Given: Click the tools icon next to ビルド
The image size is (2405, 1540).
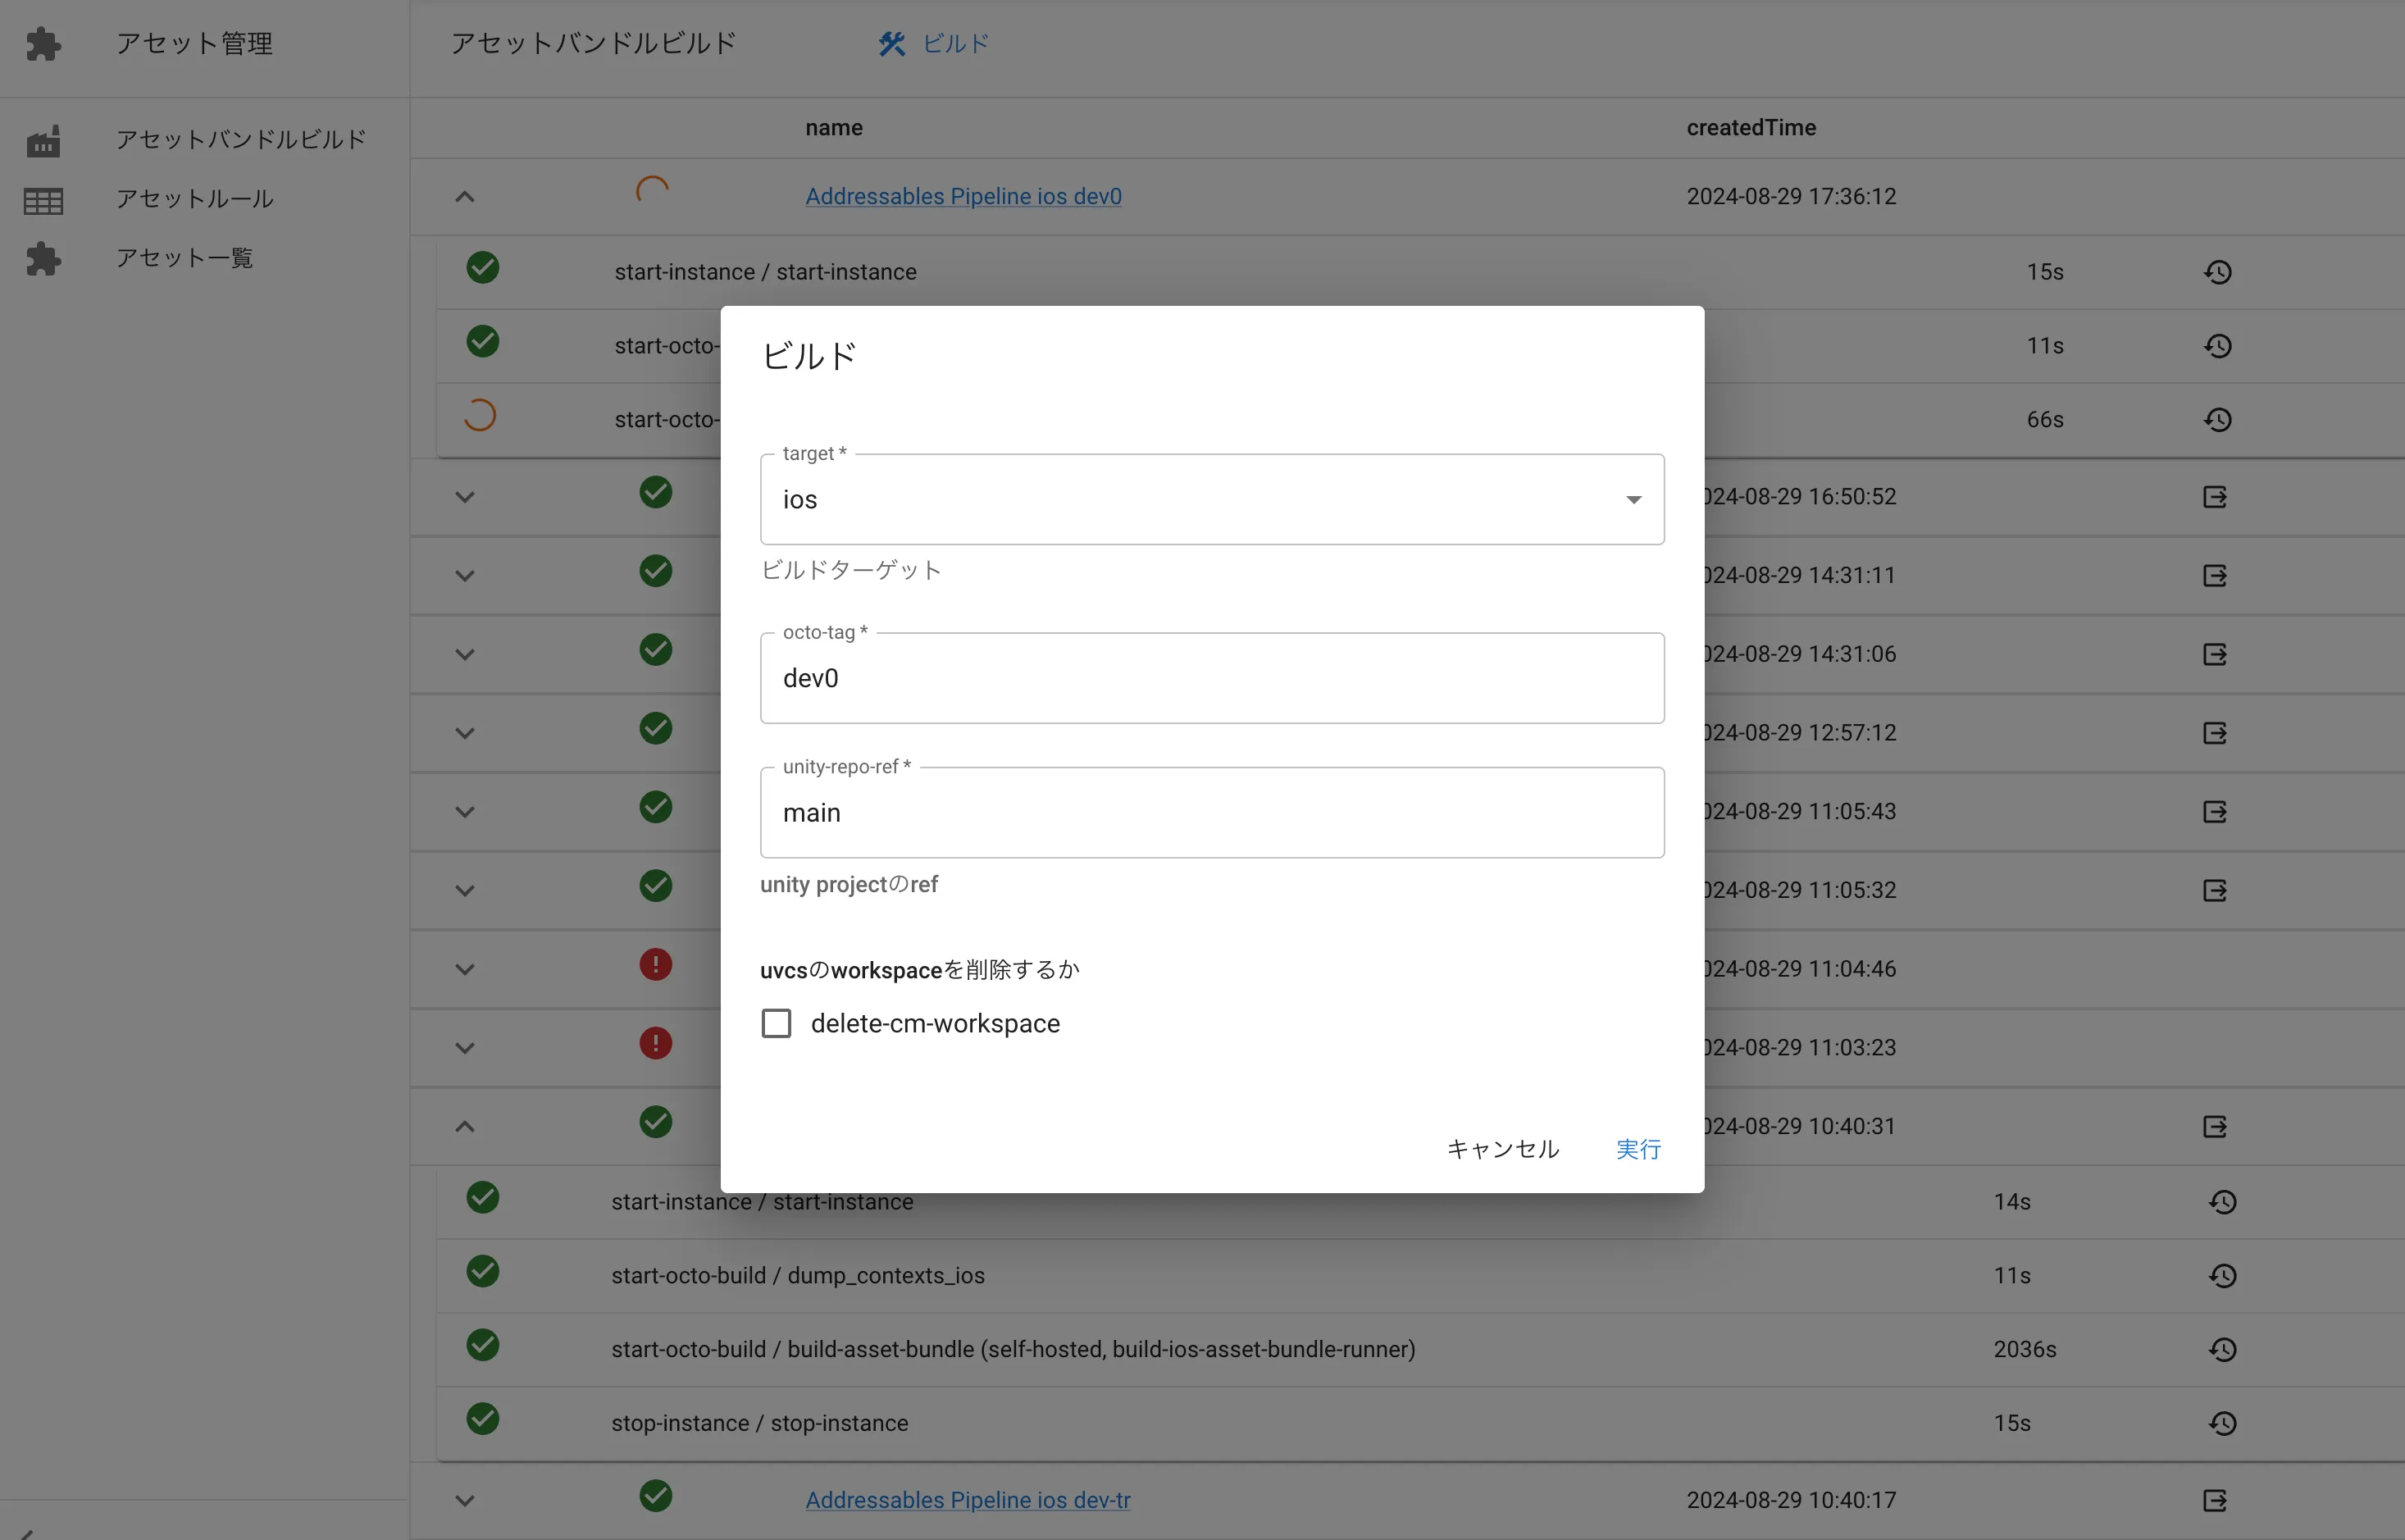Looking at the screenshot, I should (x=891, y=44).
